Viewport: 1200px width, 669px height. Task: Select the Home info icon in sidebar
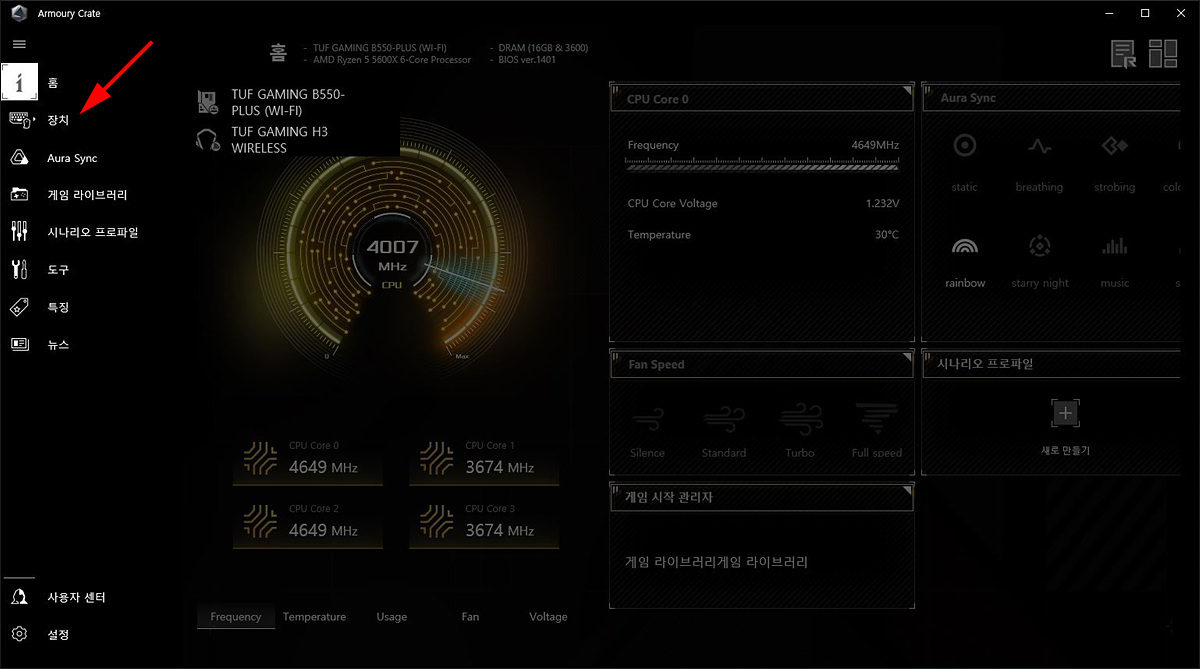tap(20, 81)
